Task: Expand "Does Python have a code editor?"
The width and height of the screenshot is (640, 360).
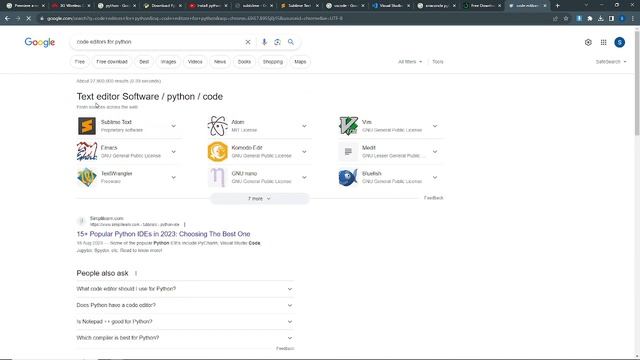Action: (x=184, y=305)
